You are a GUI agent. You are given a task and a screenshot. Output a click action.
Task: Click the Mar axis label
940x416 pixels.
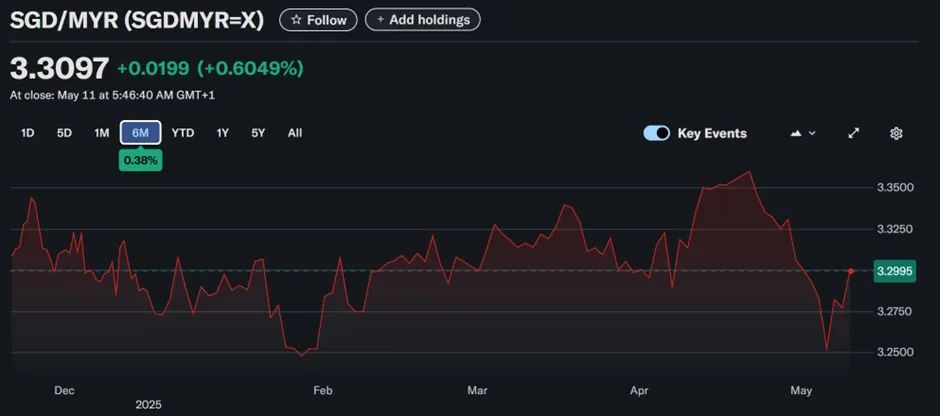477,391
